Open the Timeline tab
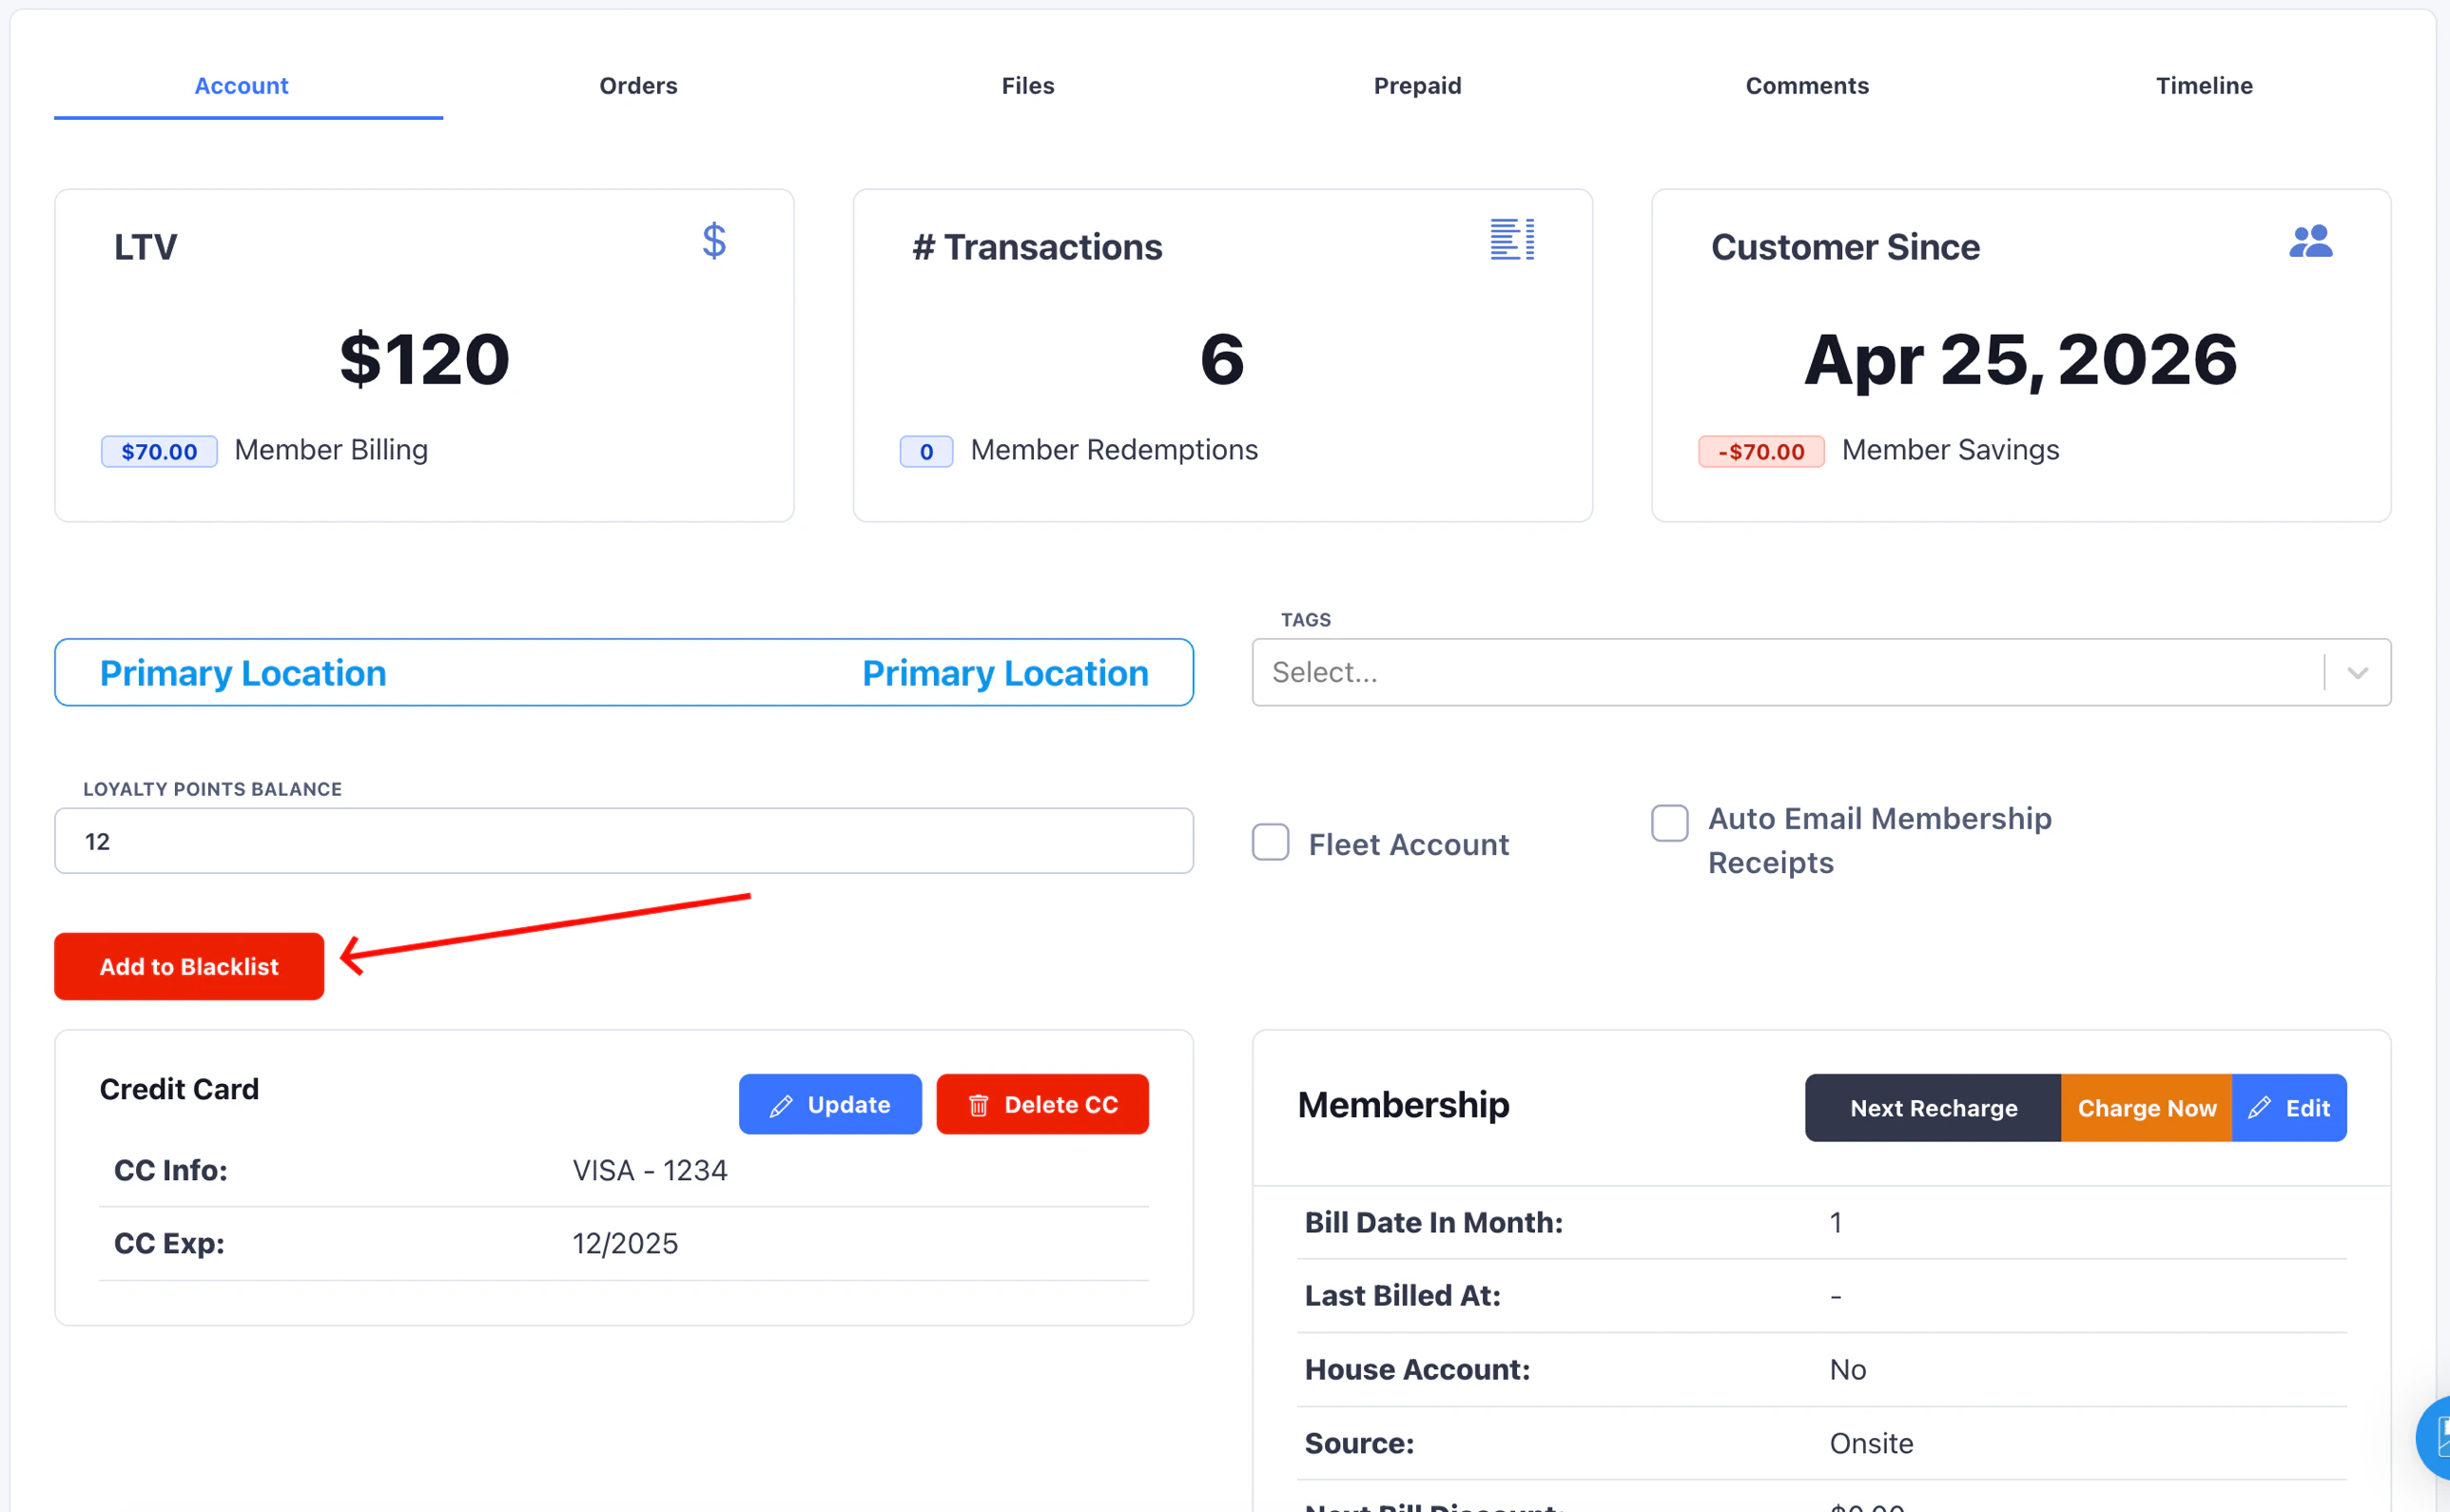 2204,86
